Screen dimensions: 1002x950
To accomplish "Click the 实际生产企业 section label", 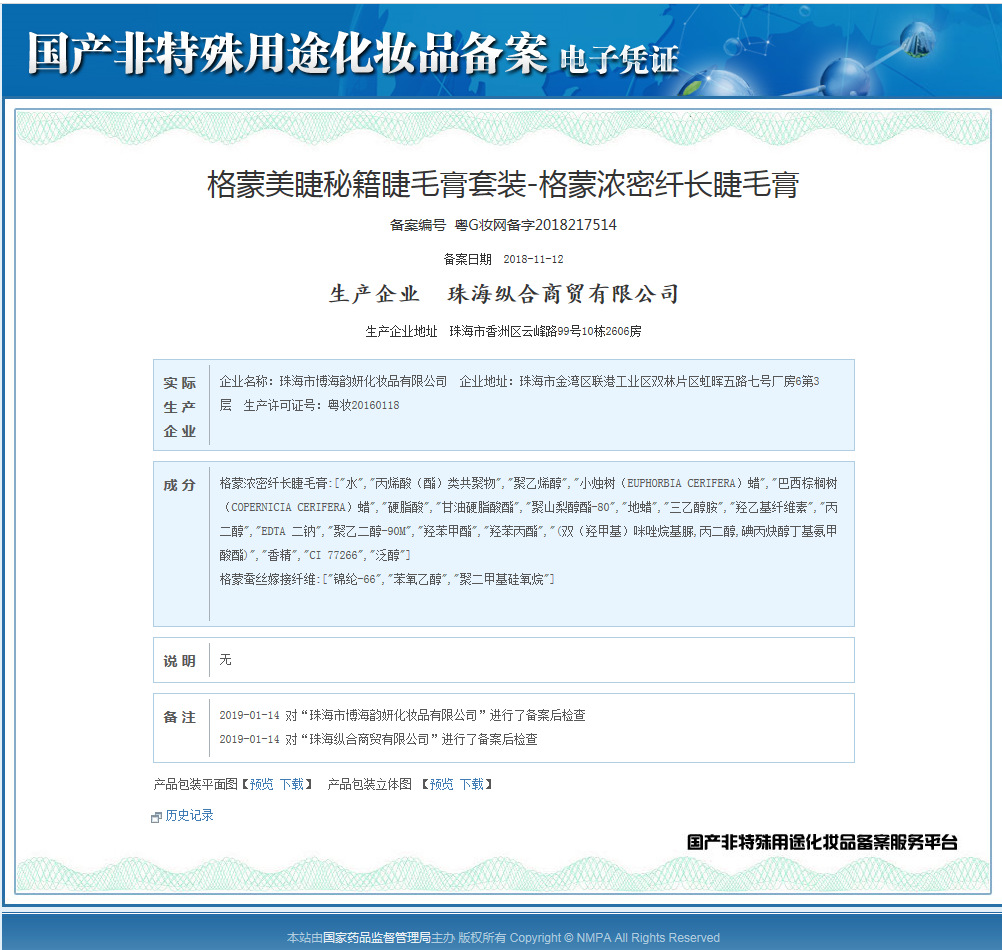I will (180, 406).
